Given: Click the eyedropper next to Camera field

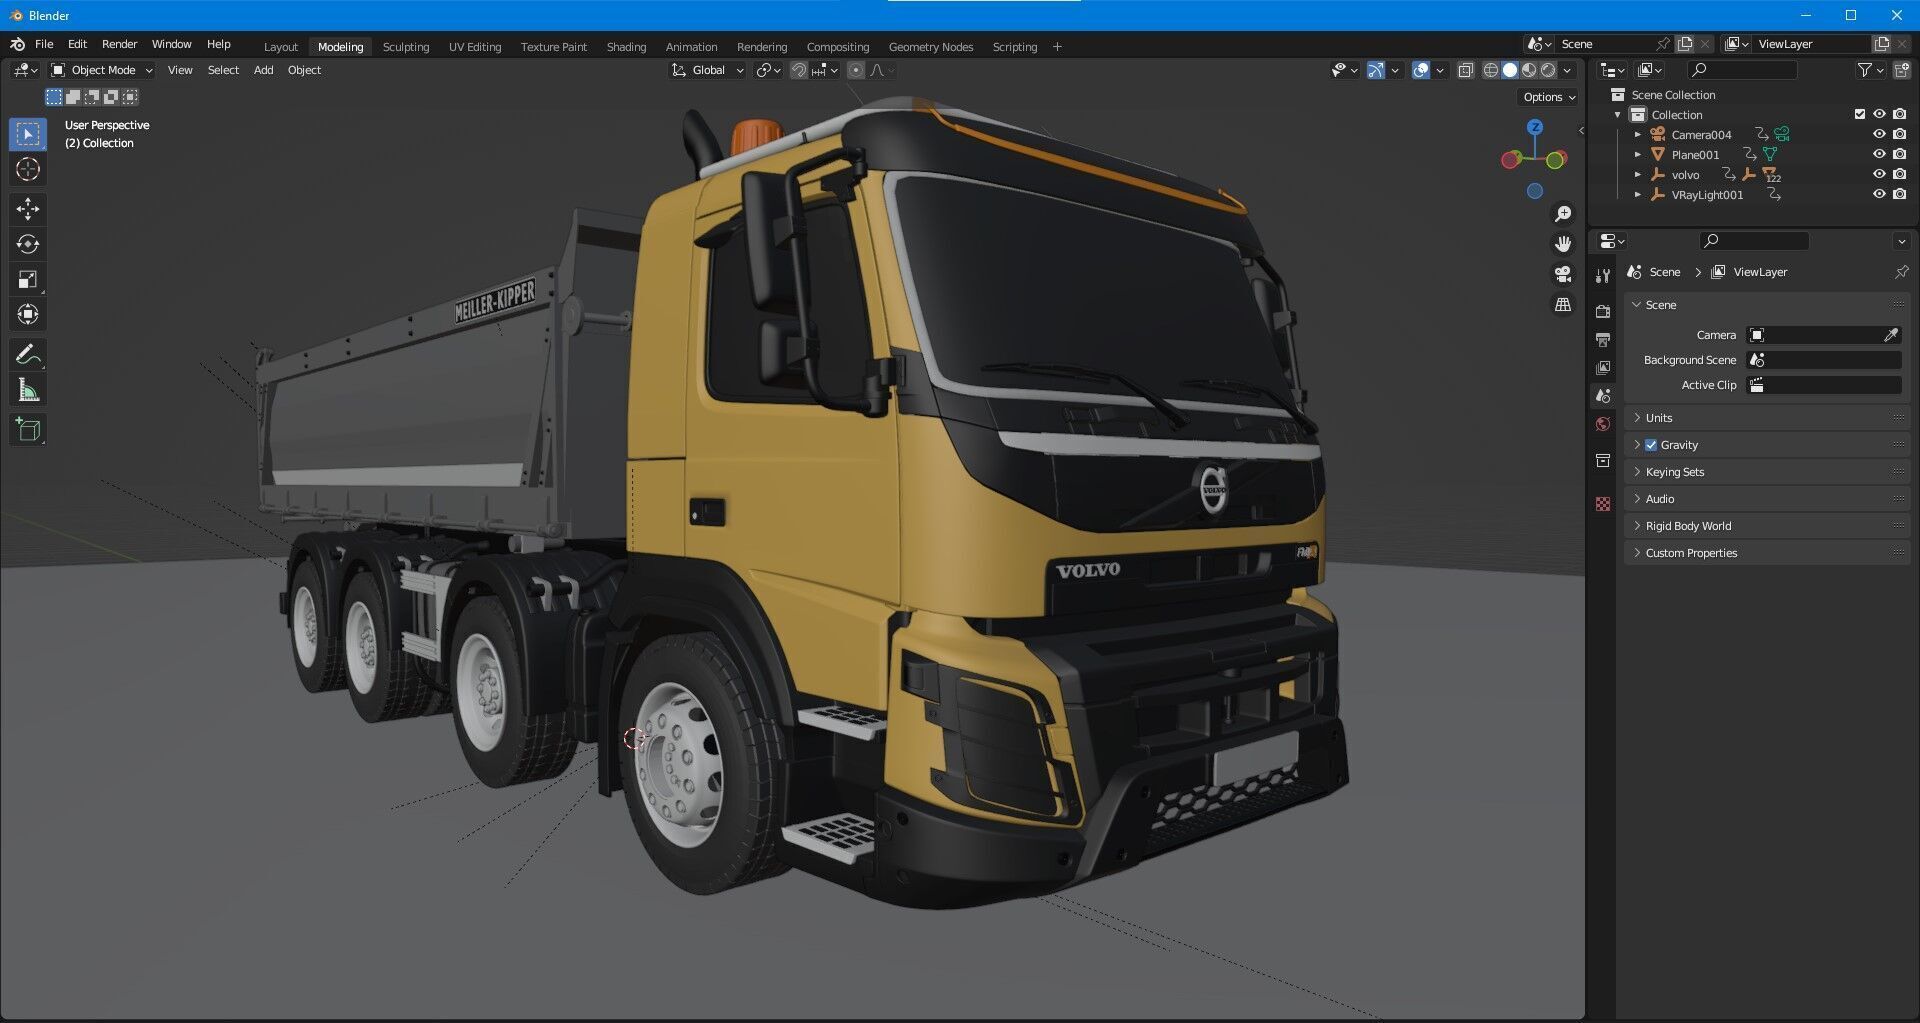Looking at the screenshot, I should 1891,335.
